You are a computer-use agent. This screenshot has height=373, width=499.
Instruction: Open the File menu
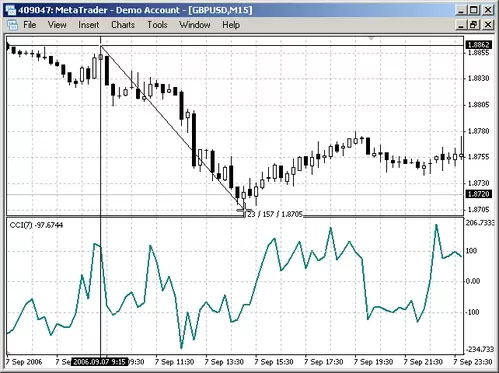(29, 25)
